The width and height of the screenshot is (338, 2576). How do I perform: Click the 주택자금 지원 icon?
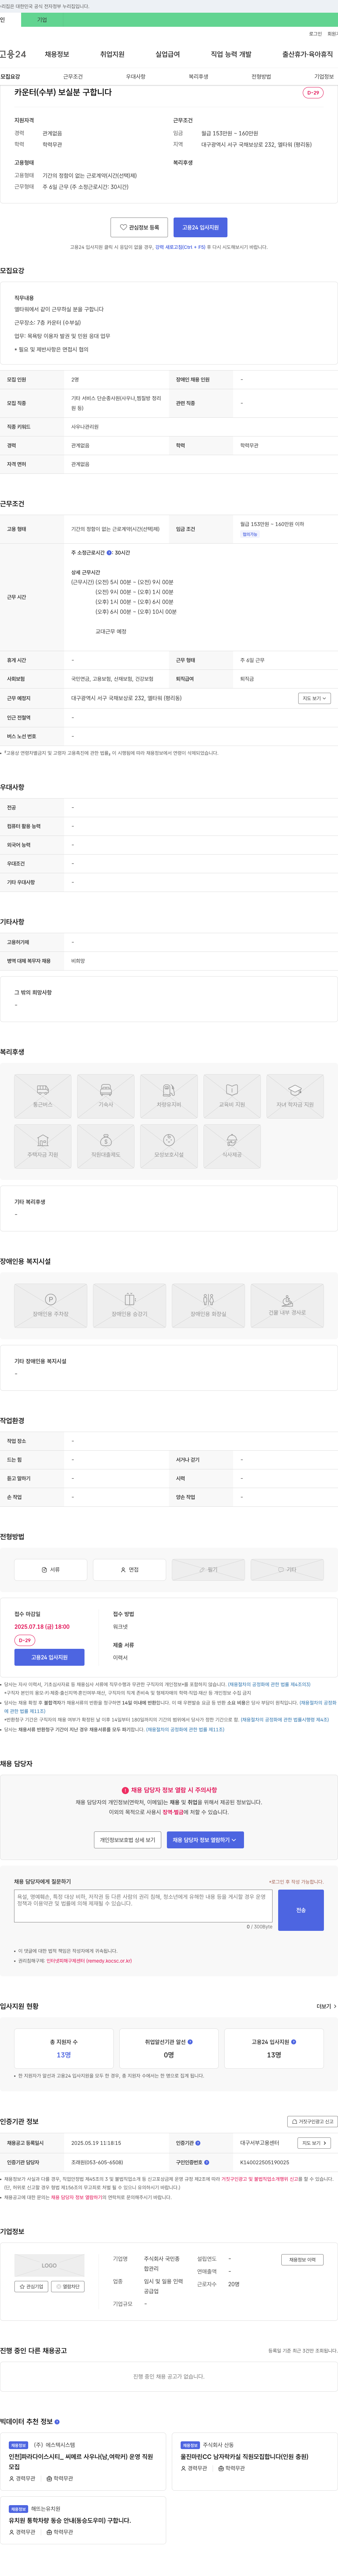43,1146
